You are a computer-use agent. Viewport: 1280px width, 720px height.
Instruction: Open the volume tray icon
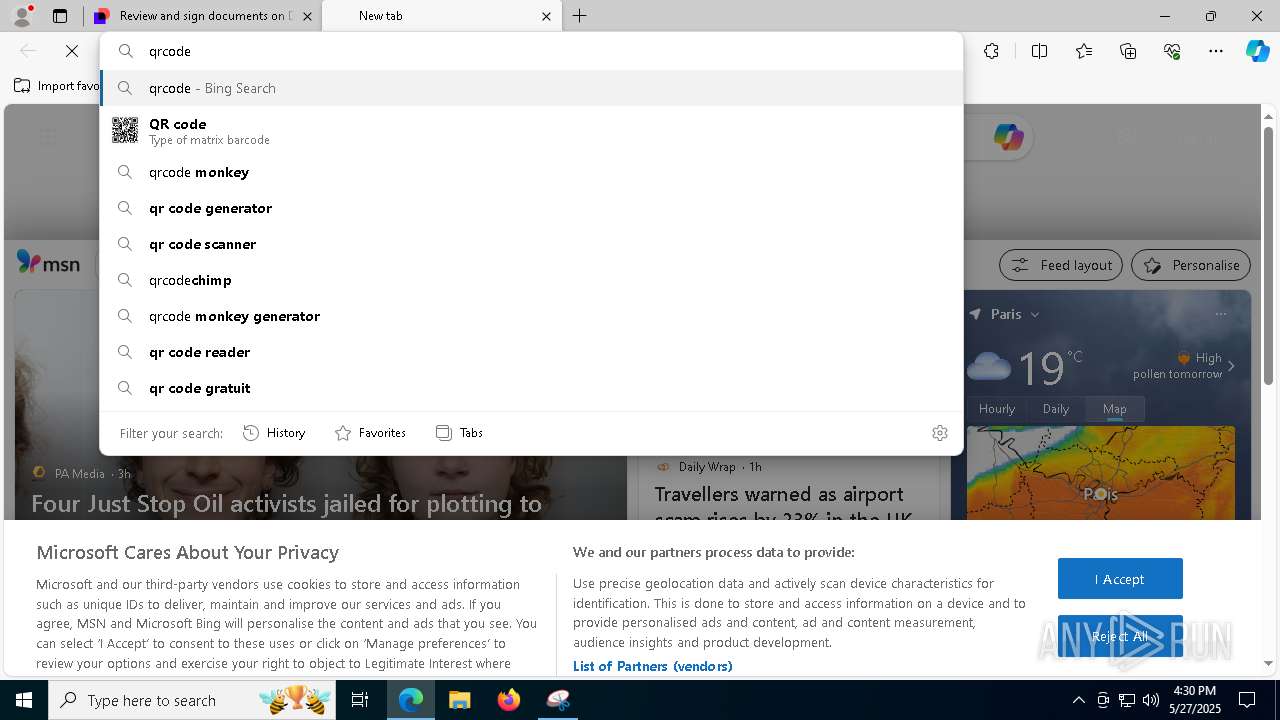tap(1151, 700)
